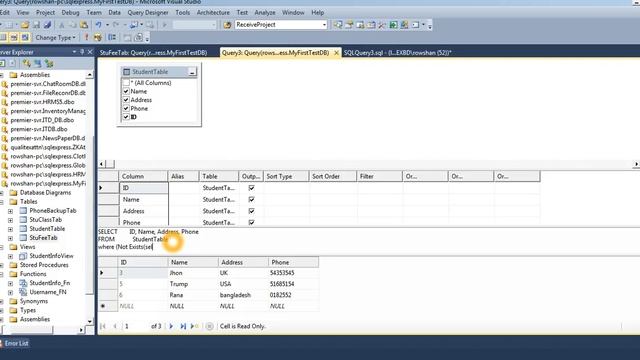The width and height of the screenshot is (640, 360).
Task: Click Name header in results grid
Action: (x=193, y=262)
